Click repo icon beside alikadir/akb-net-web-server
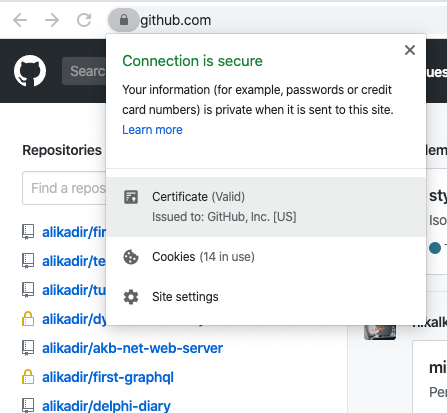 (x=28, y=348)
